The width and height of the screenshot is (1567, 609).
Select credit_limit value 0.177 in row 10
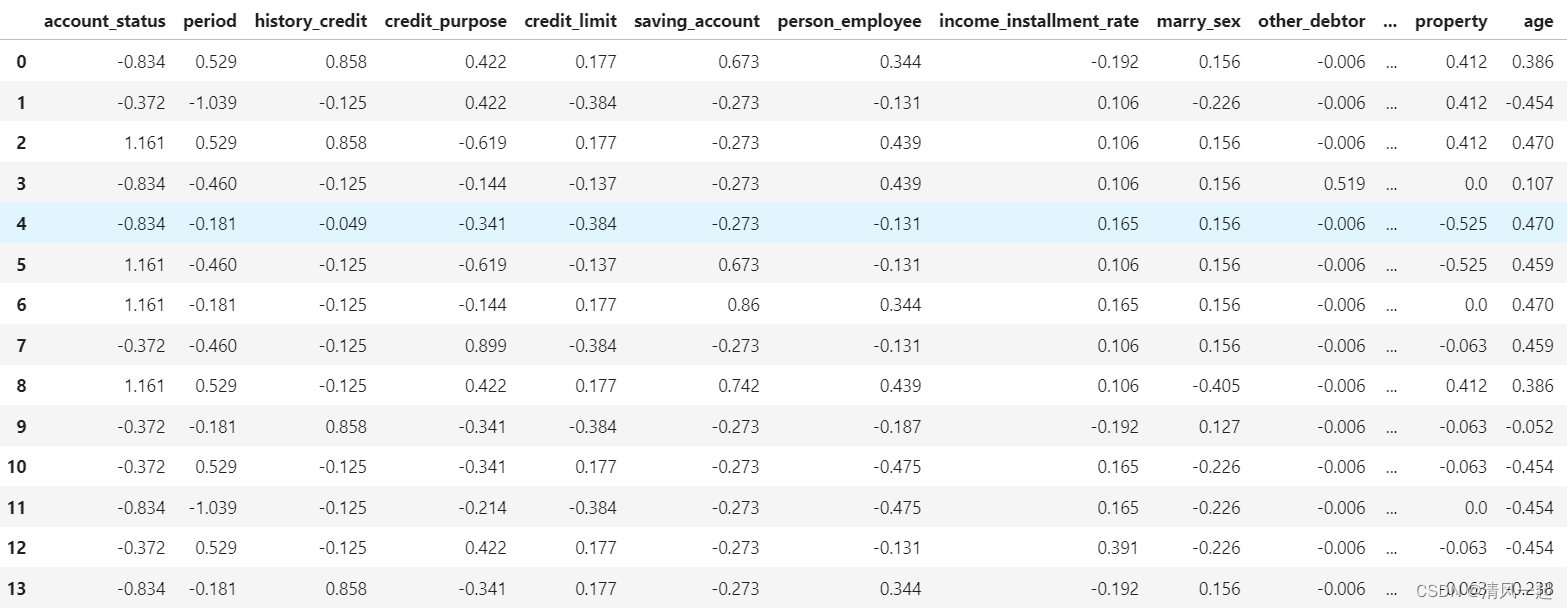tap(596, 467)
